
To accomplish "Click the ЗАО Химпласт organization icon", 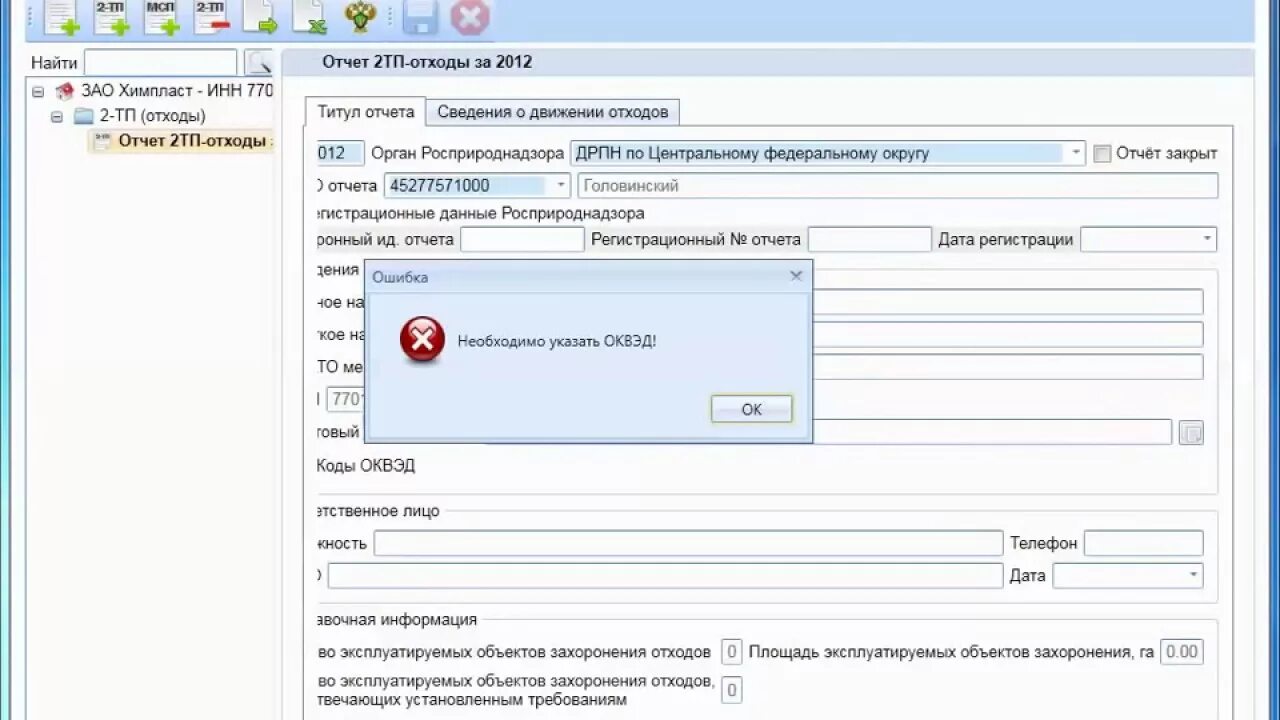I will pos(65,91).
